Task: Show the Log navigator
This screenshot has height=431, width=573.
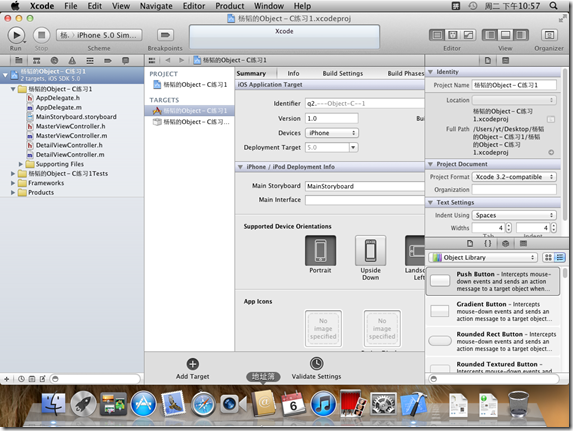Action: (x=125, y=60)
